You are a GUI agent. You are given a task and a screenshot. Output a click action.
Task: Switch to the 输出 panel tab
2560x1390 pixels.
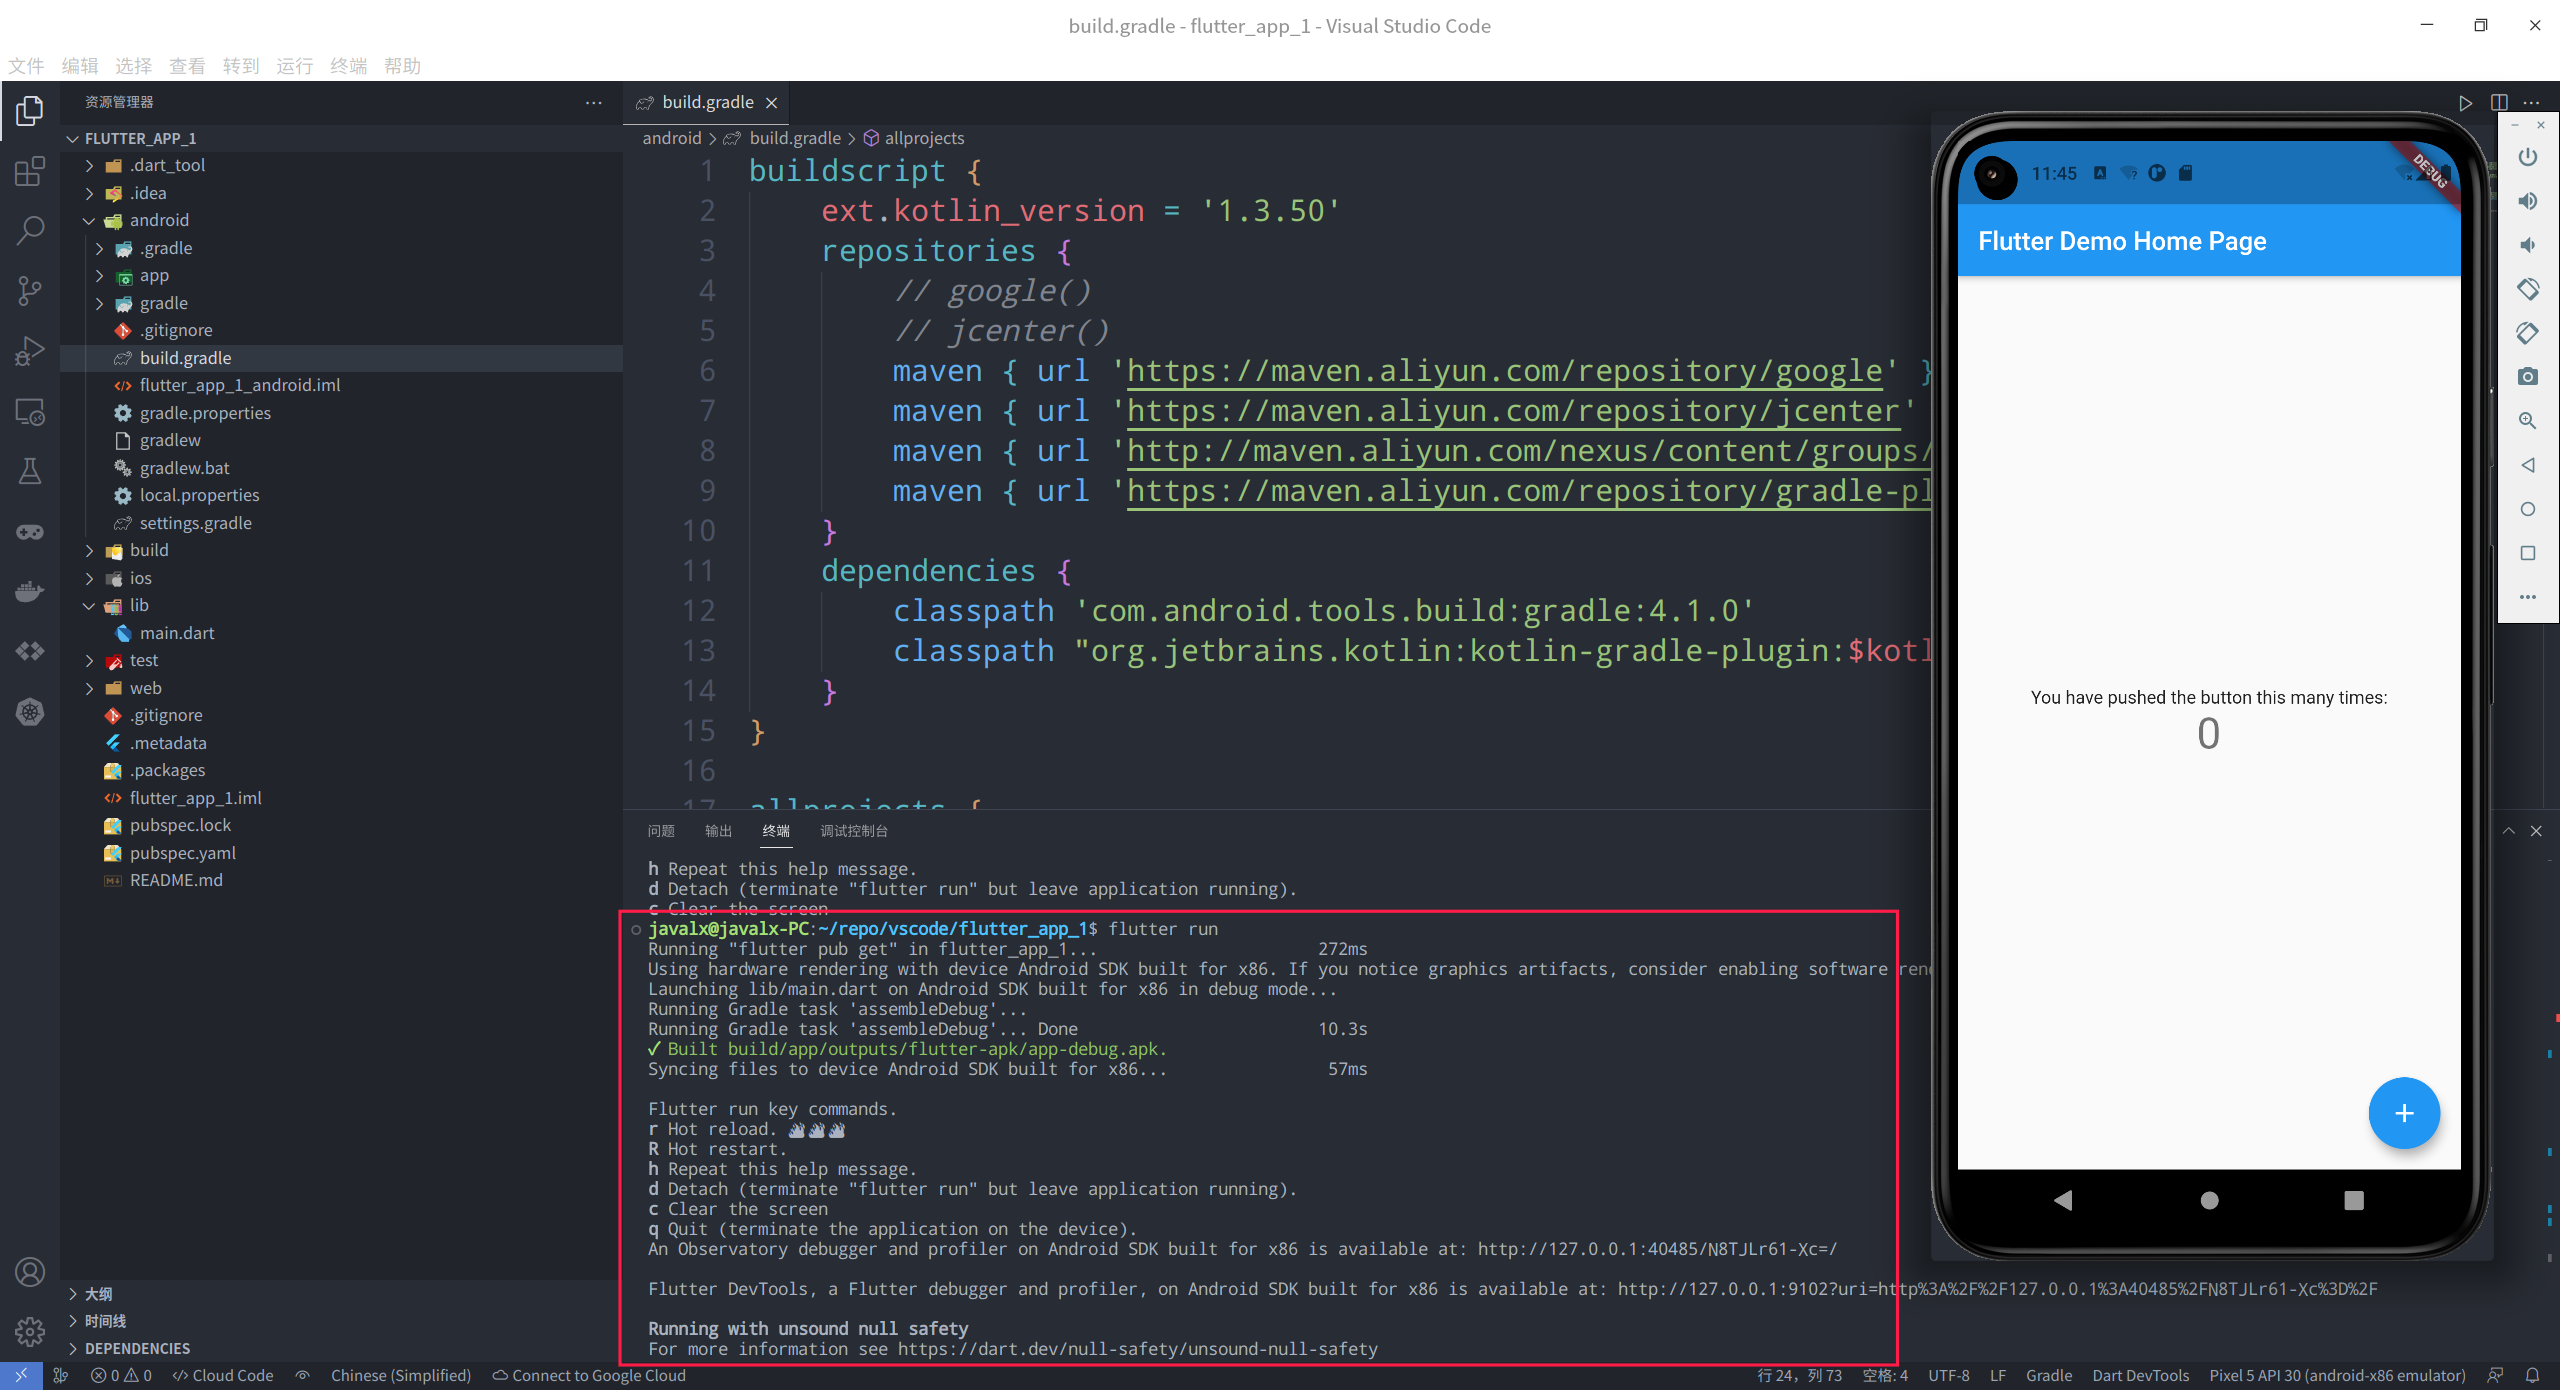pyautogui.click(x=719, y=831)
